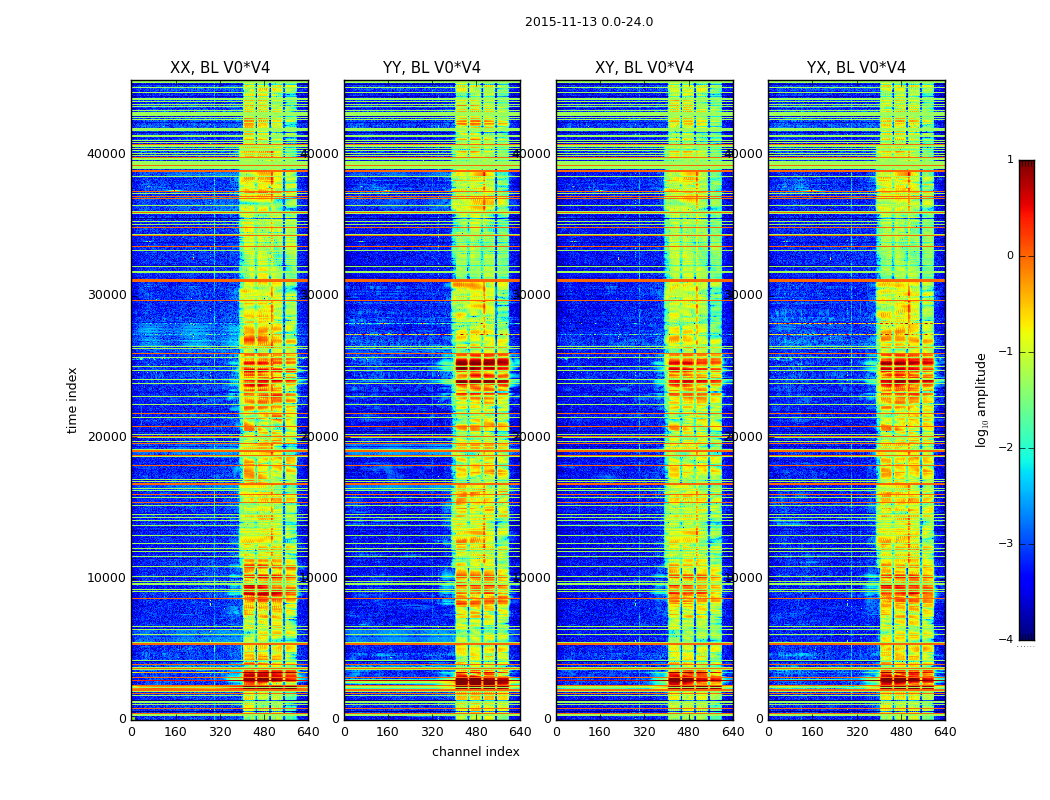Screen dimensions: 1050x800
Task: Select the 'YX, BL V0*V4' subplot title
Action: (x=856, y=68)
